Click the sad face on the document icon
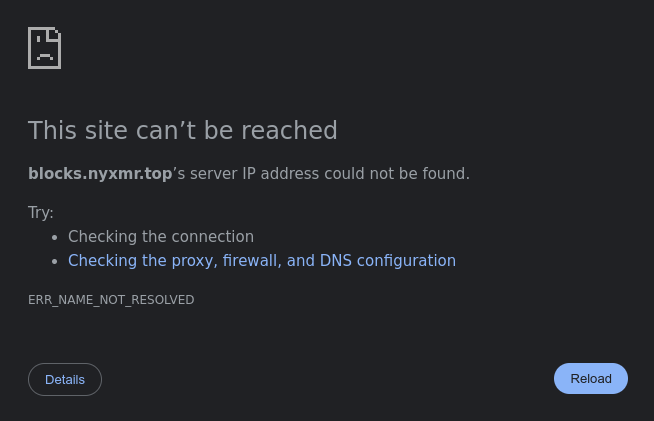The height and width of the screenshot is (421, 654). pos(44,52)
